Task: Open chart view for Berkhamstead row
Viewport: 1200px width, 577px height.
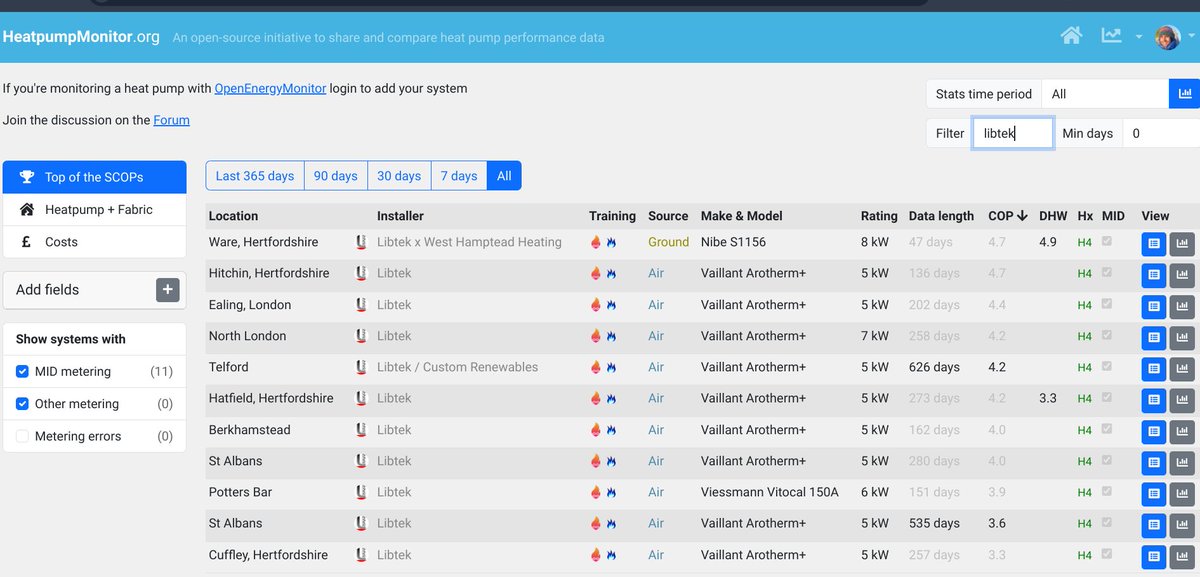Action: point(1182,431)
